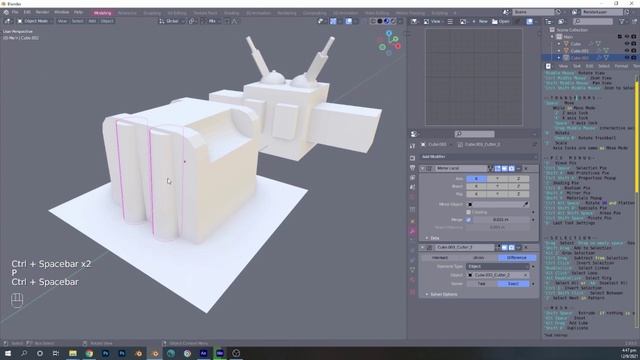Hide Cube.001 with its eye icon

pos(627,51)
